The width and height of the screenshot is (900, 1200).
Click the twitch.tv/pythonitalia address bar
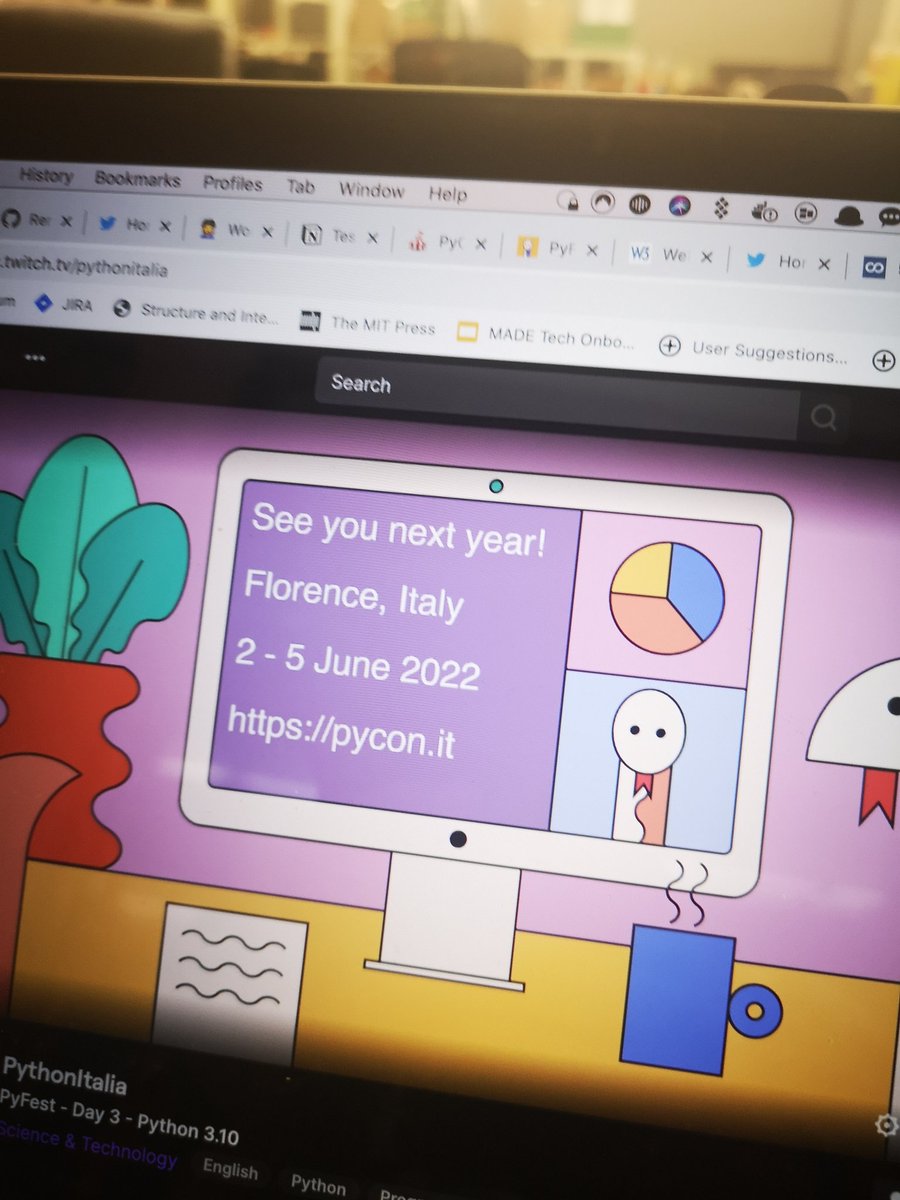coord(84,266)
